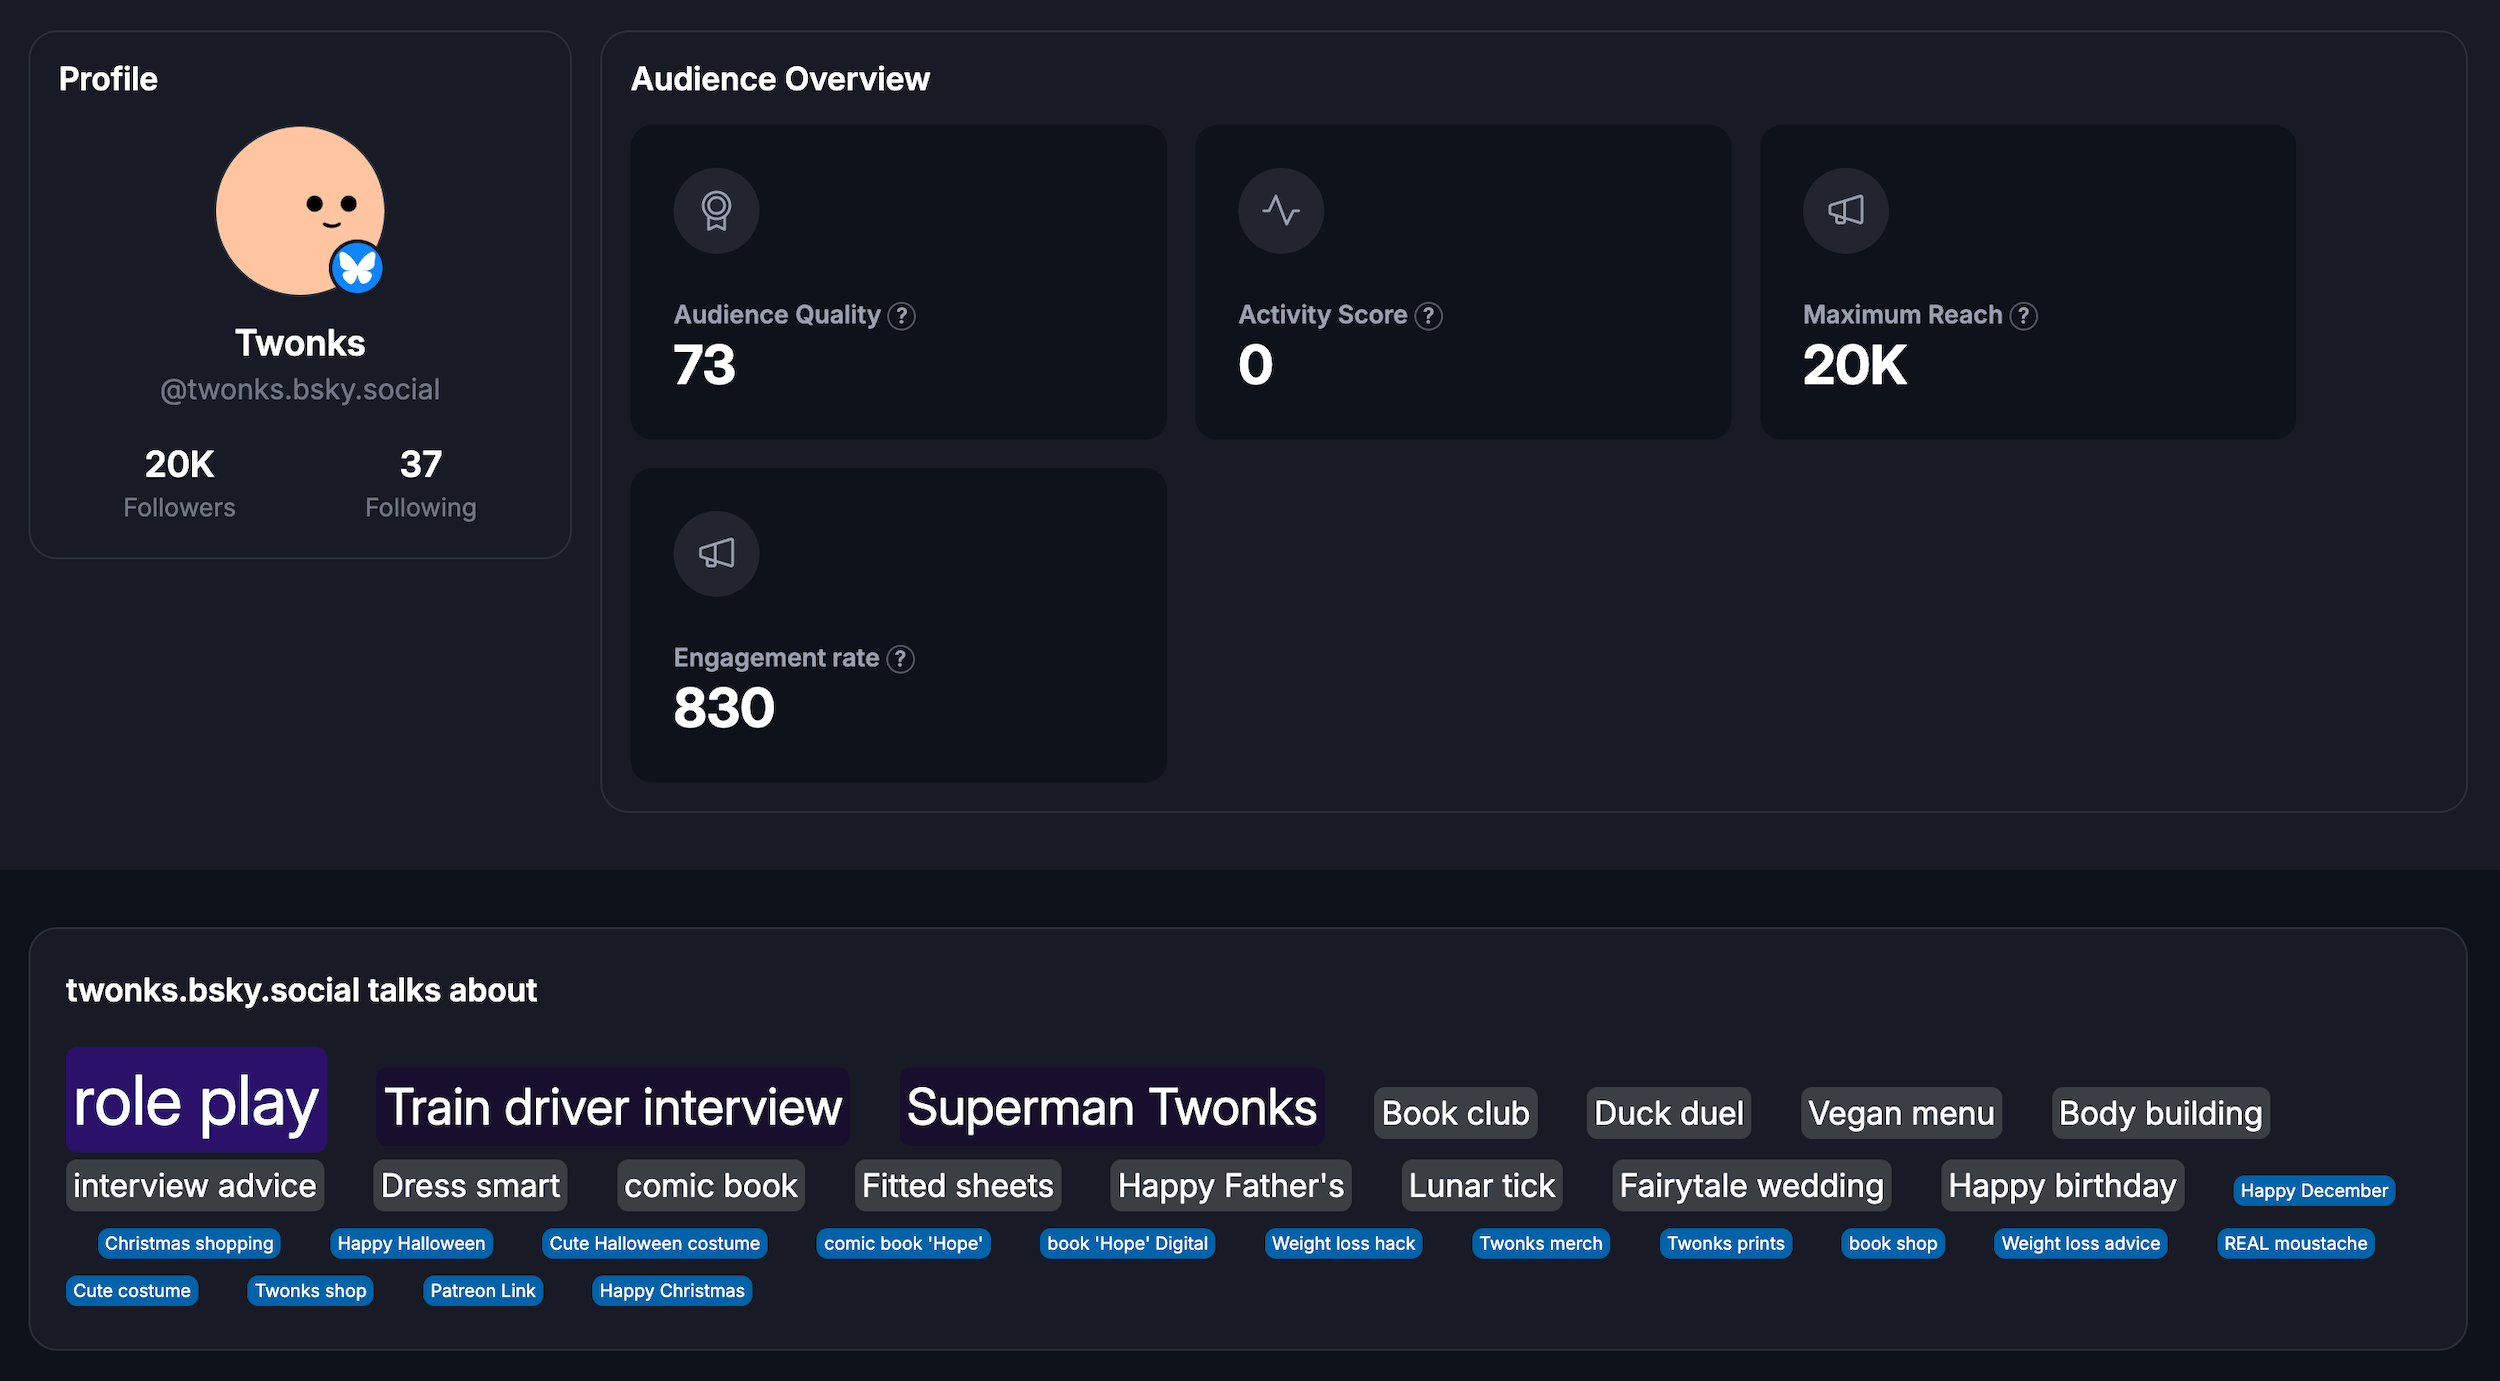Click the Engagement rate megaphone icon
The height and width of the screenshot is (1381, 2500).
point(716,554)
